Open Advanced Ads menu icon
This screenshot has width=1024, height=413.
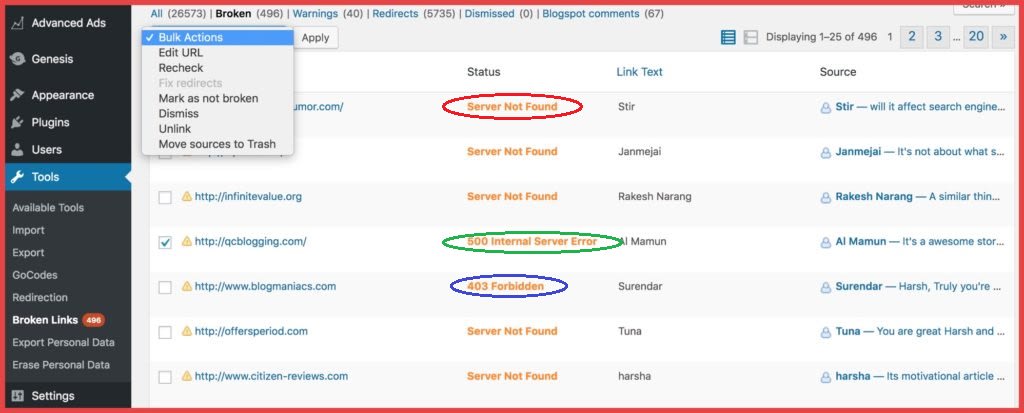18,23
